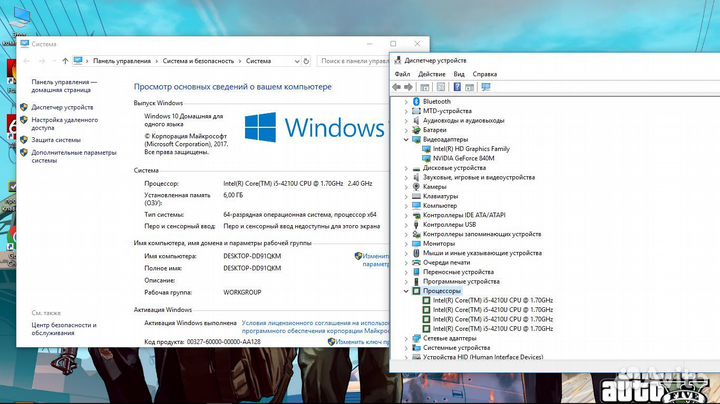Click the Мониторы monitor icon
Image resolution: width=720 pixels, height=404 pixels.
coord(416,243)
